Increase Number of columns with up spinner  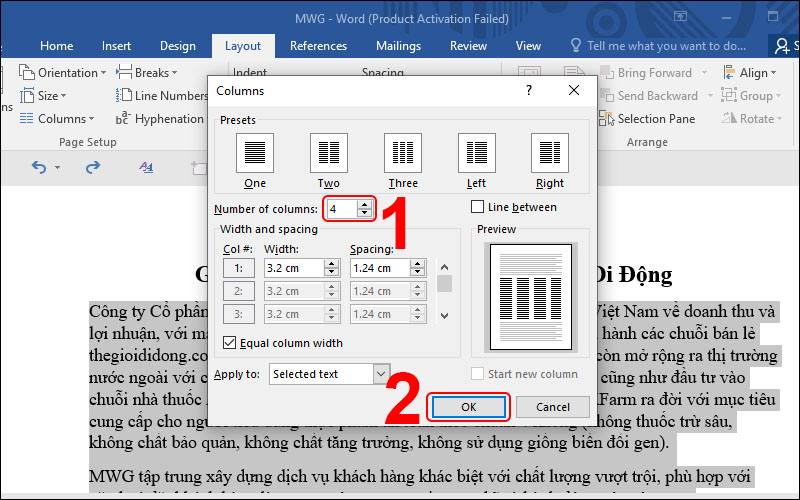pyautogui.click(x=365, y=205)
